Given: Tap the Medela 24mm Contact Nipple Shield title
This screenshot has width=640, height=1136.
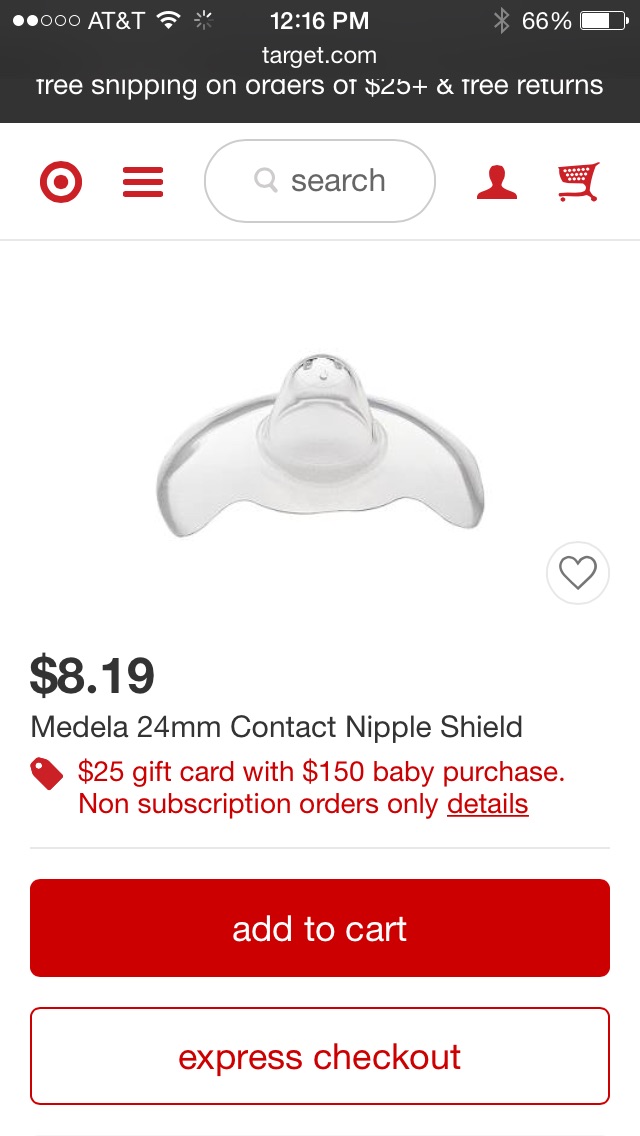Looking at the screenshot, I should coord(276,727).
